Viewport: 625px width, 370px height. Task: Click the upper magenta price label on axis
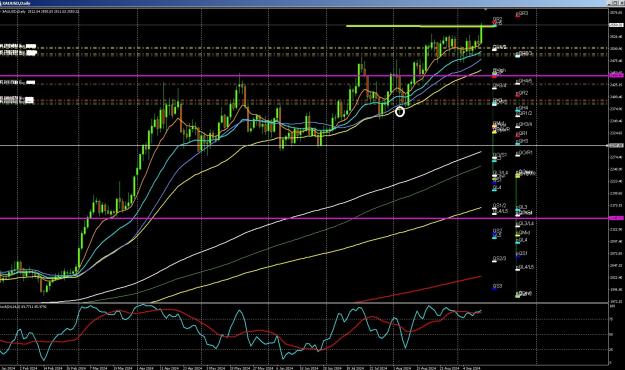coord(616,75)
